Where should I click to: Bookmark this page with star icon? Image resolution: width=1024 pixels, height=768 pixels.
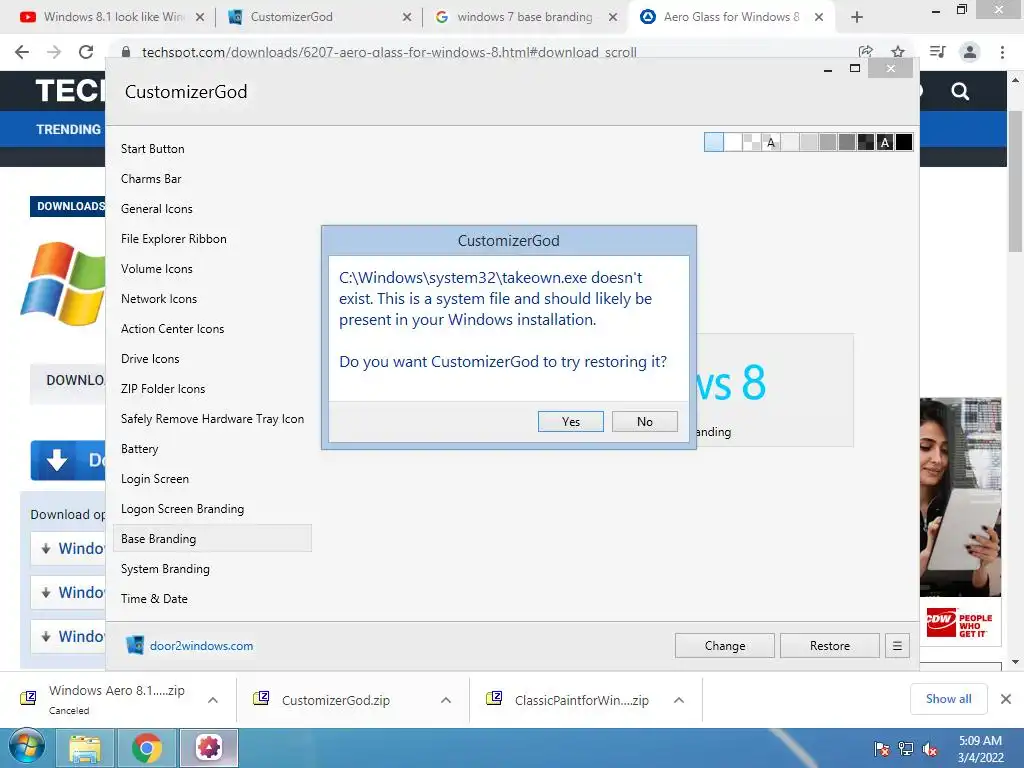(898, 52)
